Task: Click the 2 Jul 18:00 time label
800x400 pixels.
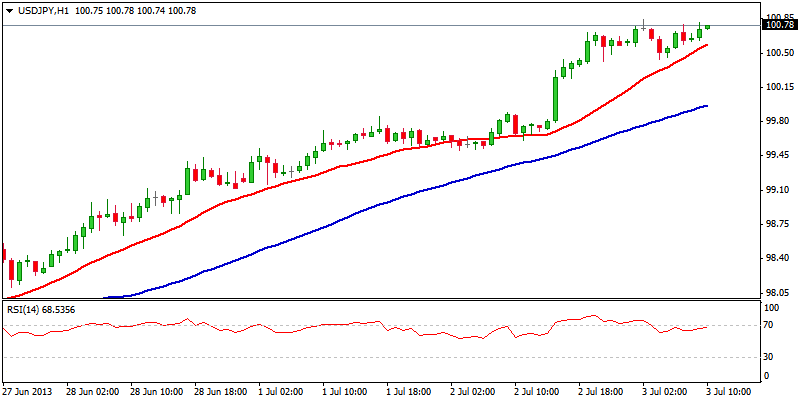Action: coord(601,392)
